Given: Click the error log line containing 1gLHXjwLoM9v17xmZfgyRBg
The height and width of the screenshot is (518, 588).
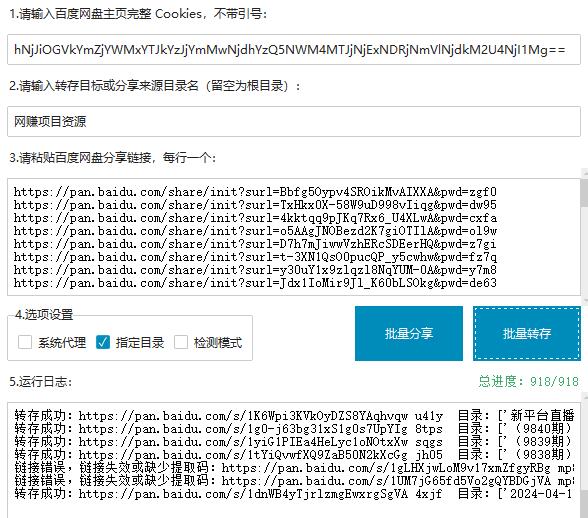Looking at the screenshot, I should point(294,468).
